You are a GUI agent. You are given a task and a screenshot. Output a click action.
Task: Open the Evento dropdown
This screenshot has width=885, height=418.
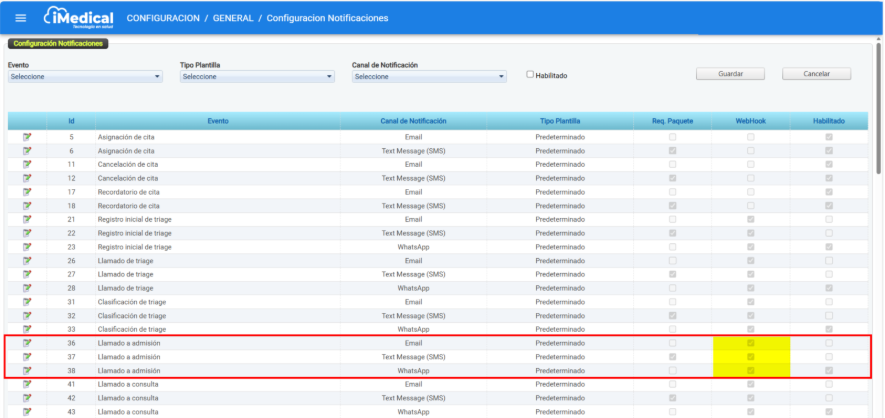click(x=85, y=76)
